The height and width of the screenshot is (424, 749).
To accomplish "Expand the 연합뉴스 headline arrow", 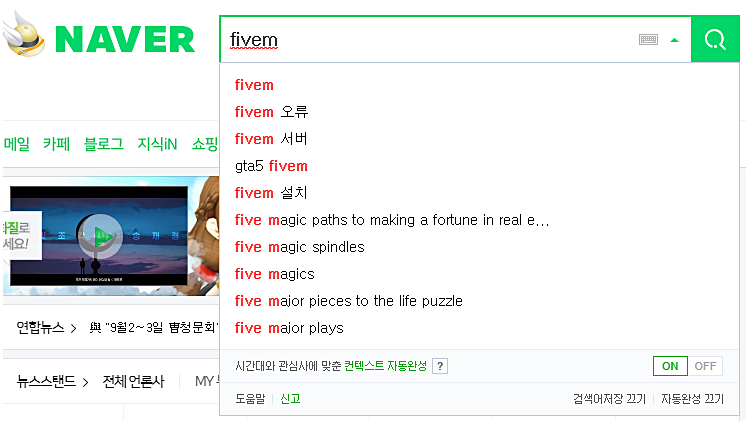I will (74, 329).
